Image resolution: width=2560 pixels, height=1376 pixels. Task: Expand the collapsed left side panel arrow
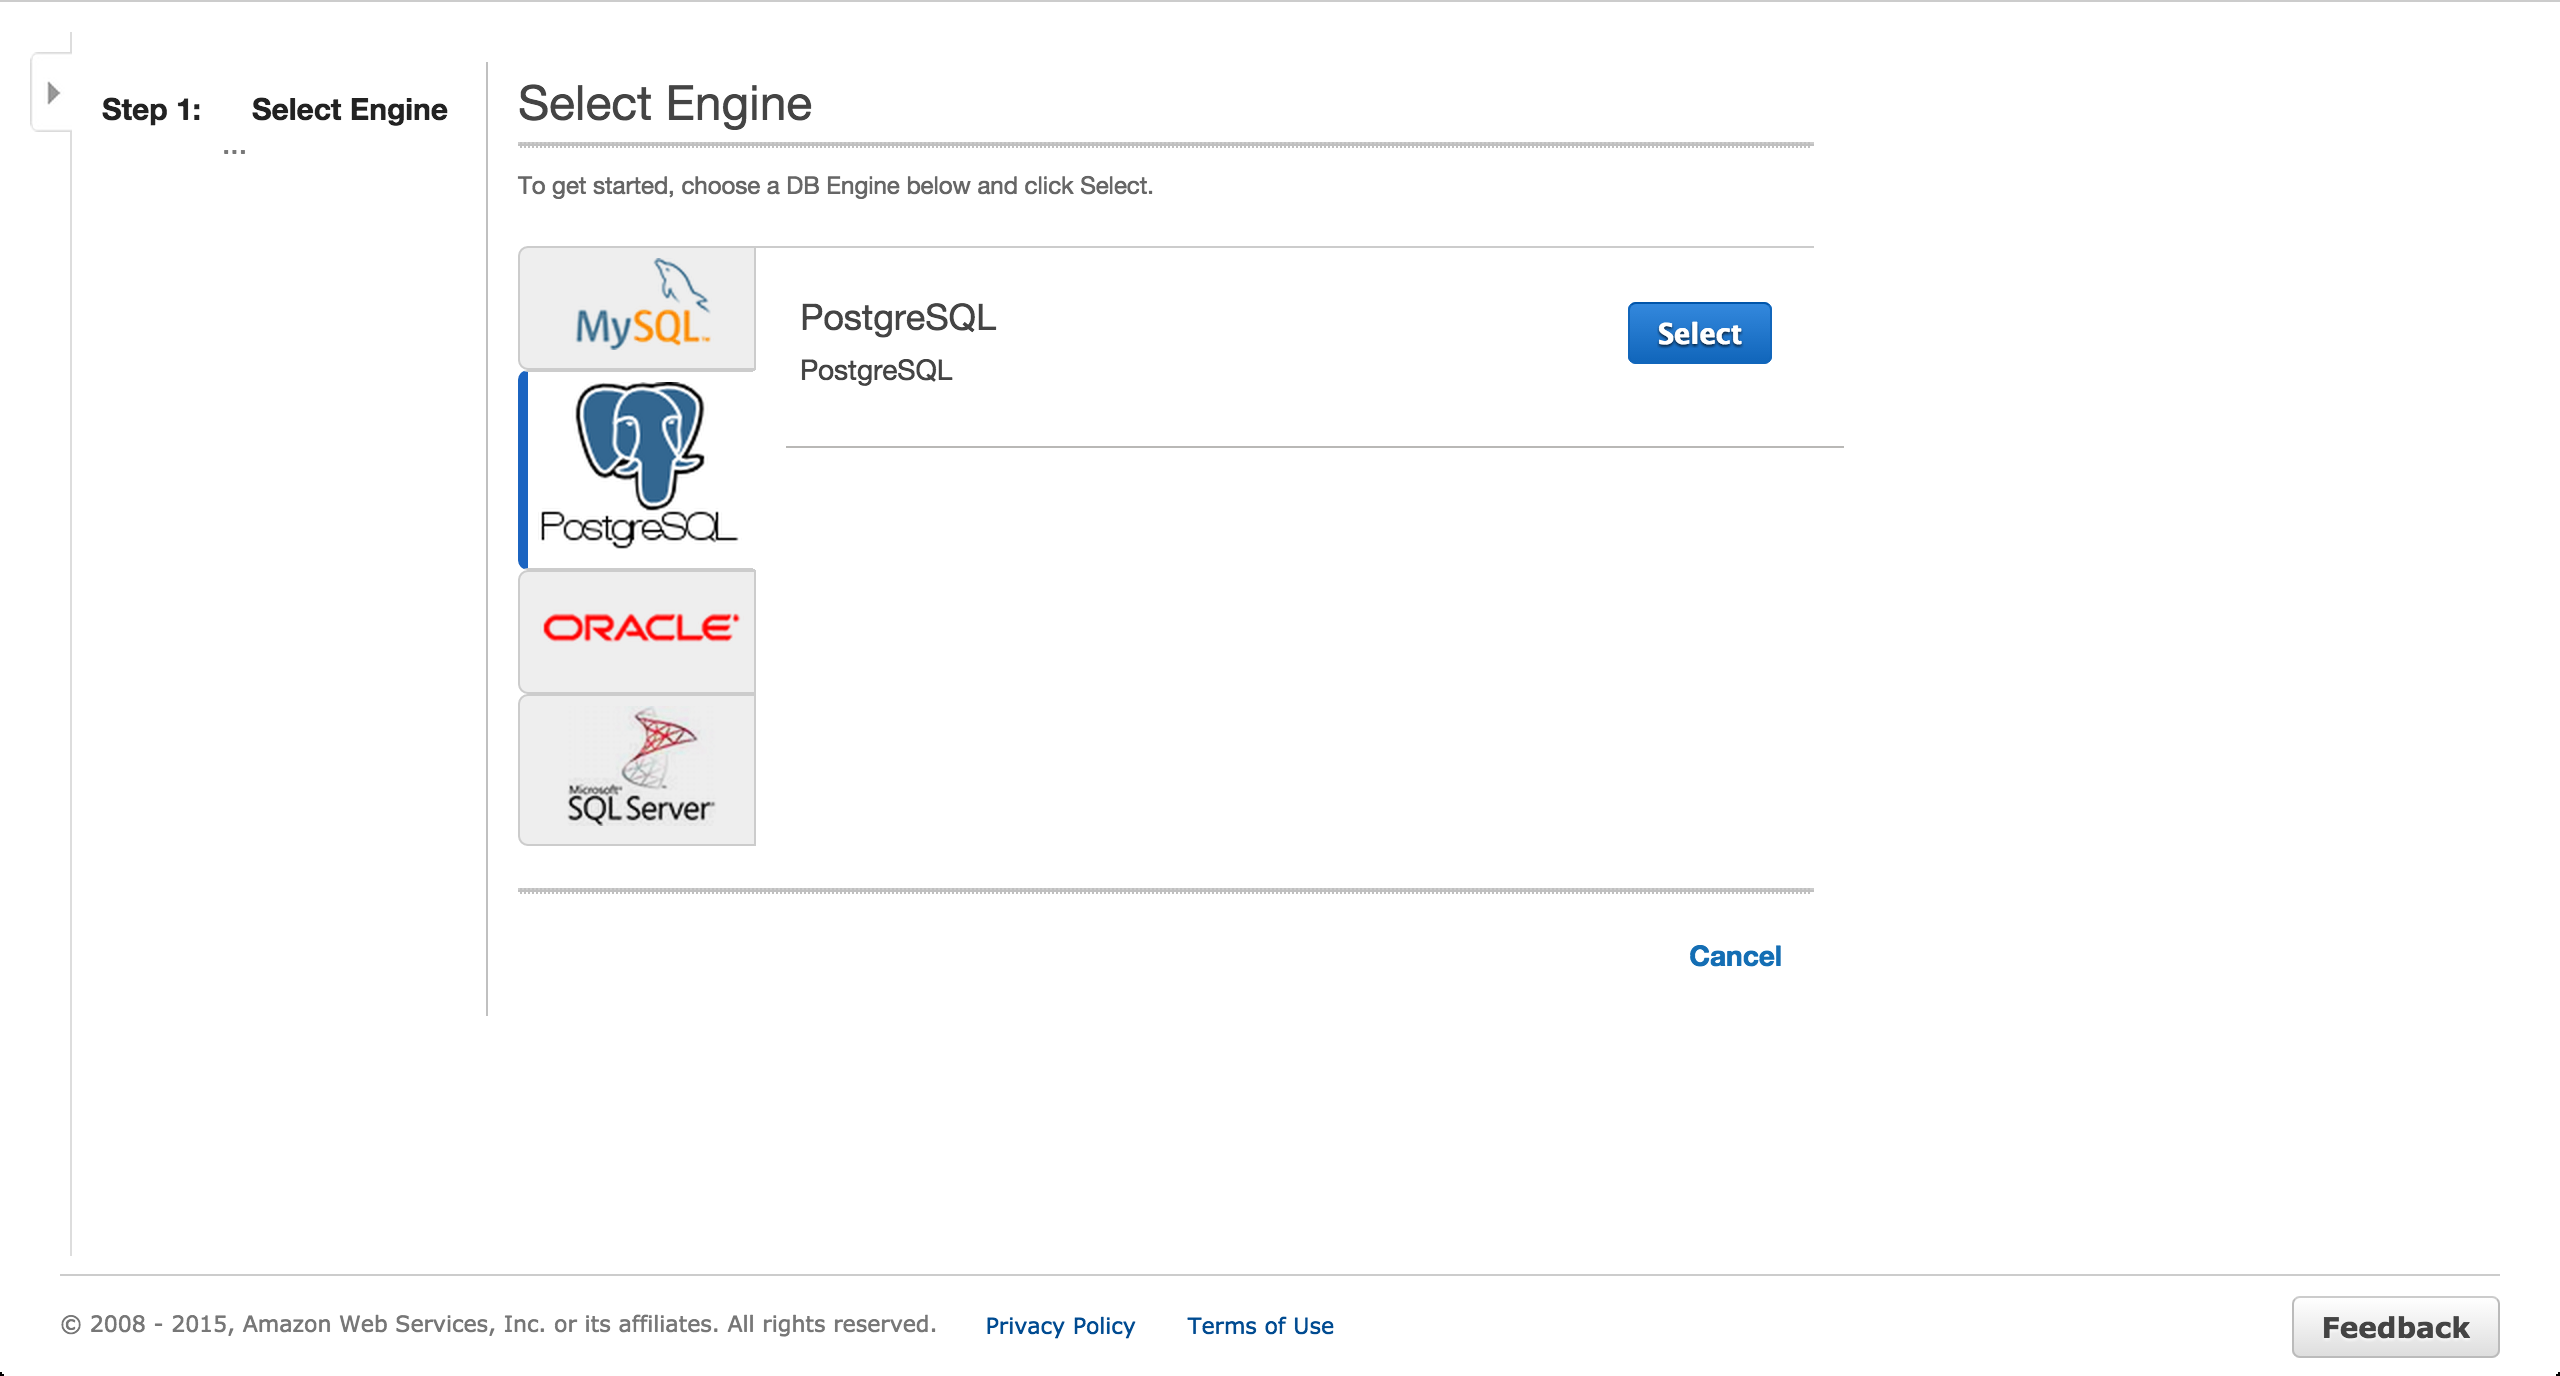(53, 93)
